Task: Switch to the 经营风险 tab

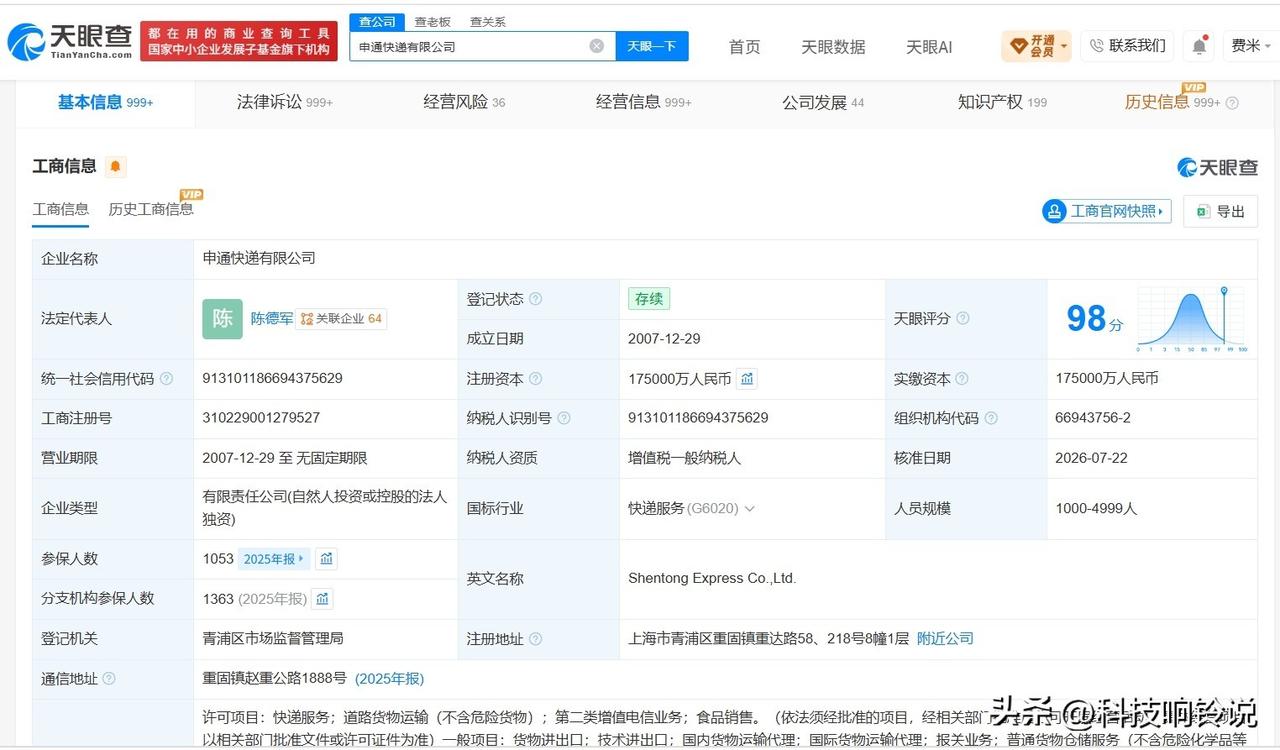Action: pos(464,103)
